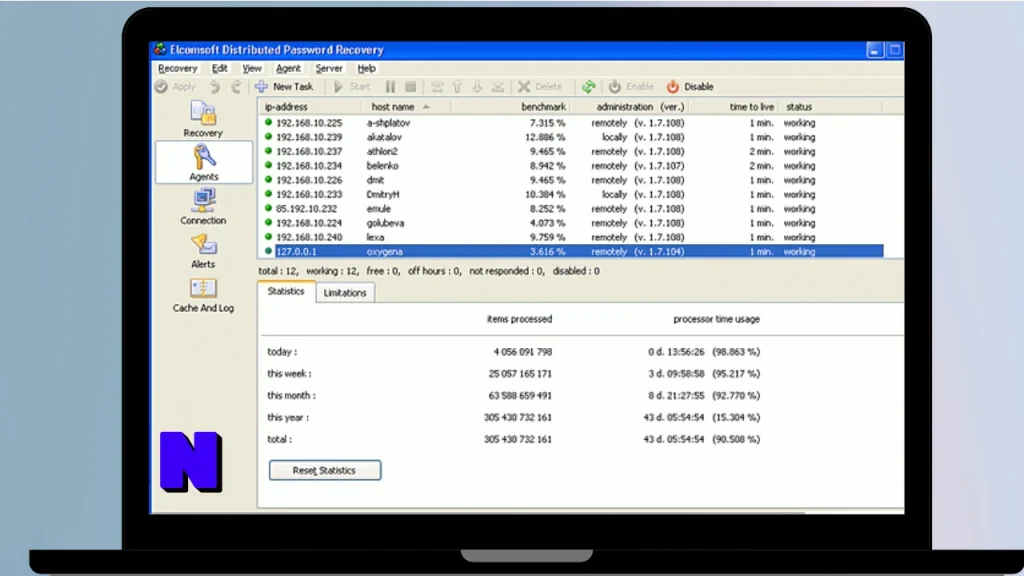The height and width of the screenshot is (576, 1024).
Task: Click total processor usage 90.508 %
Action: pos(736,440)
